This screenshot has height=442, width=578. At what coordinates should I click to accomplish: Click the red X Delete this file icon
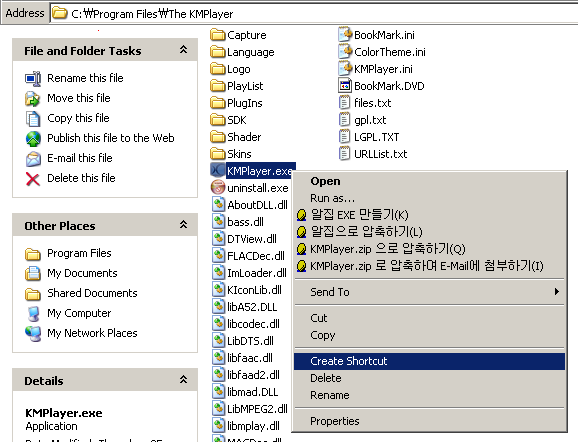coord(33,179)
